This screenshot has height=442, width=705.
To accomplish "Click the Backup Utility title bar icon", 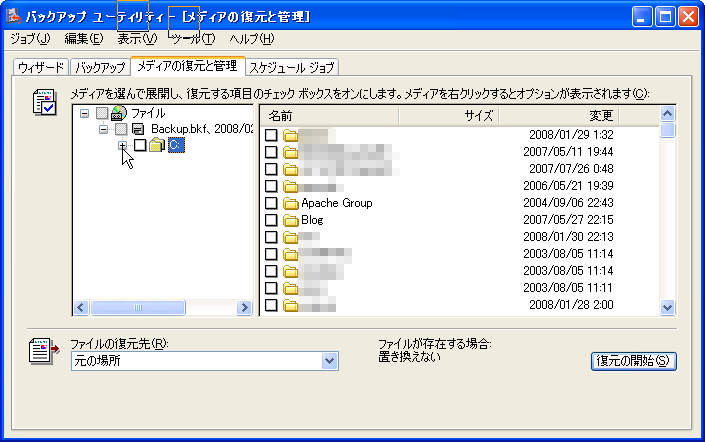I will point(14,17).
